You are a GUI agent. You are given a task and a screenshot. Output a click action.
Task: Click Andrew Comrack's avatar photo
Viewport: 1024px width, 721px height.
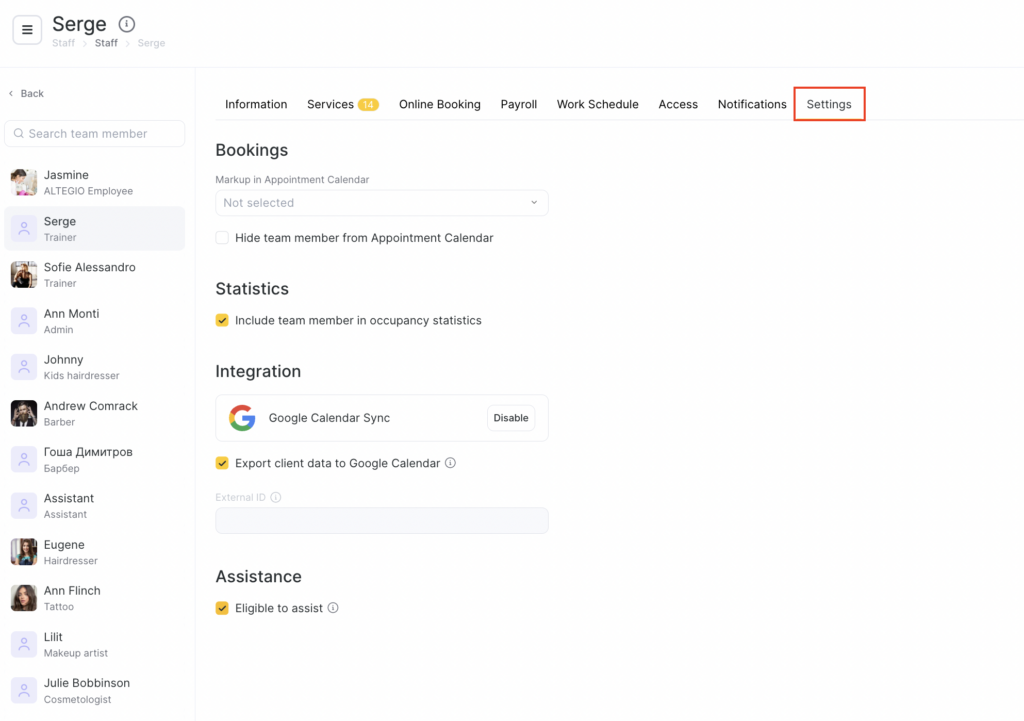[x=24, y=413]
